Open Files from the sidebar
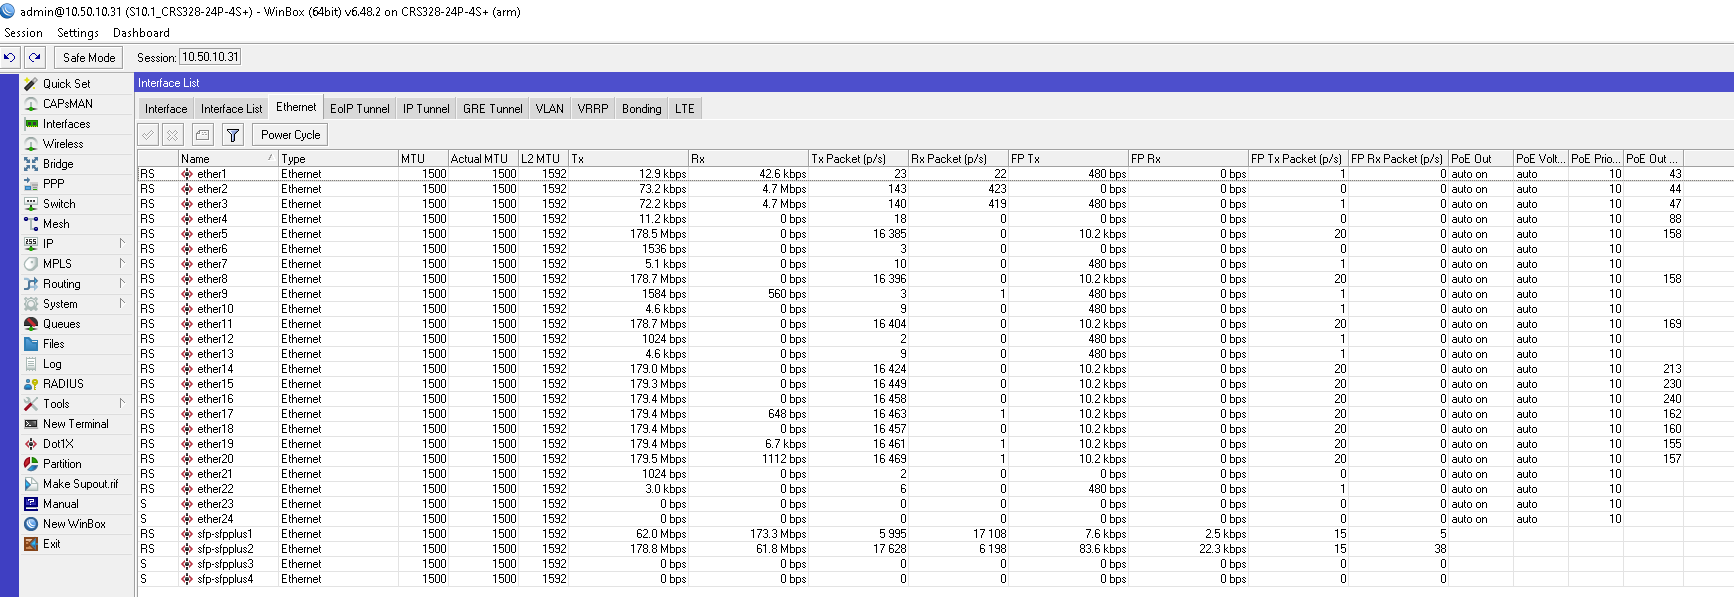The width and height of the screenshot is (1734, 597). 53,344
